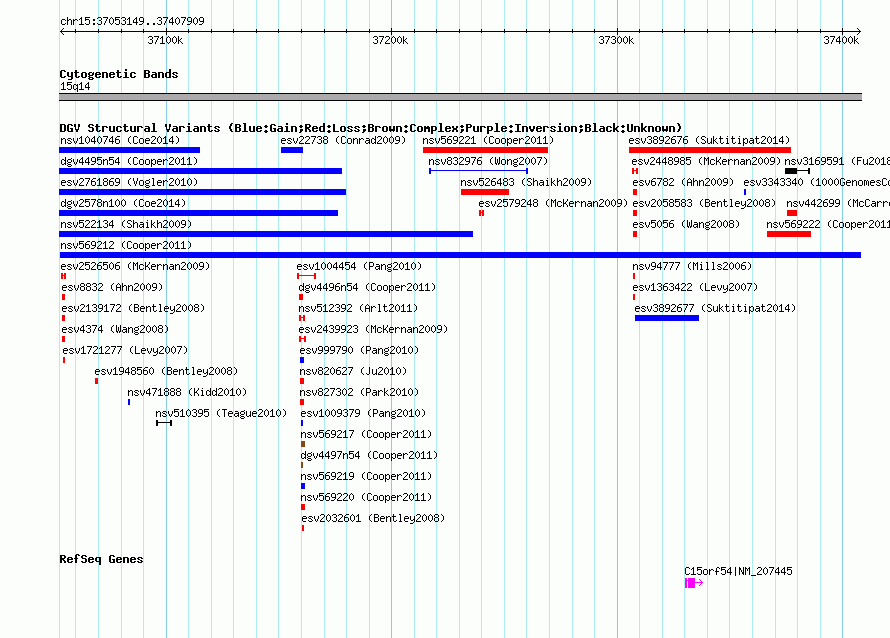Screen dimensions: 890x638
Task: Click the nsv569212 (Cooper2011) label
Action: [x=126, y=245]
